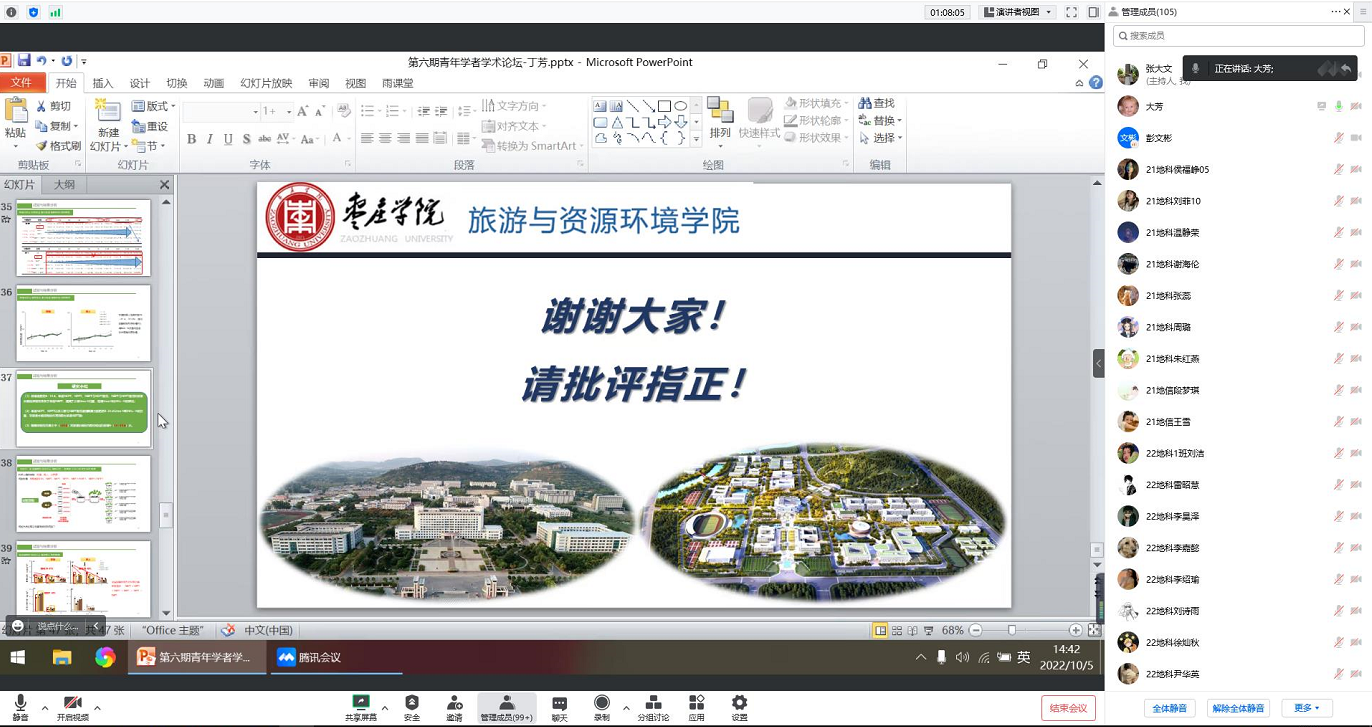Expand the 演讲者视图 view dropdown
Screen dimensions: 1372x727
(x=1017, y=12)
